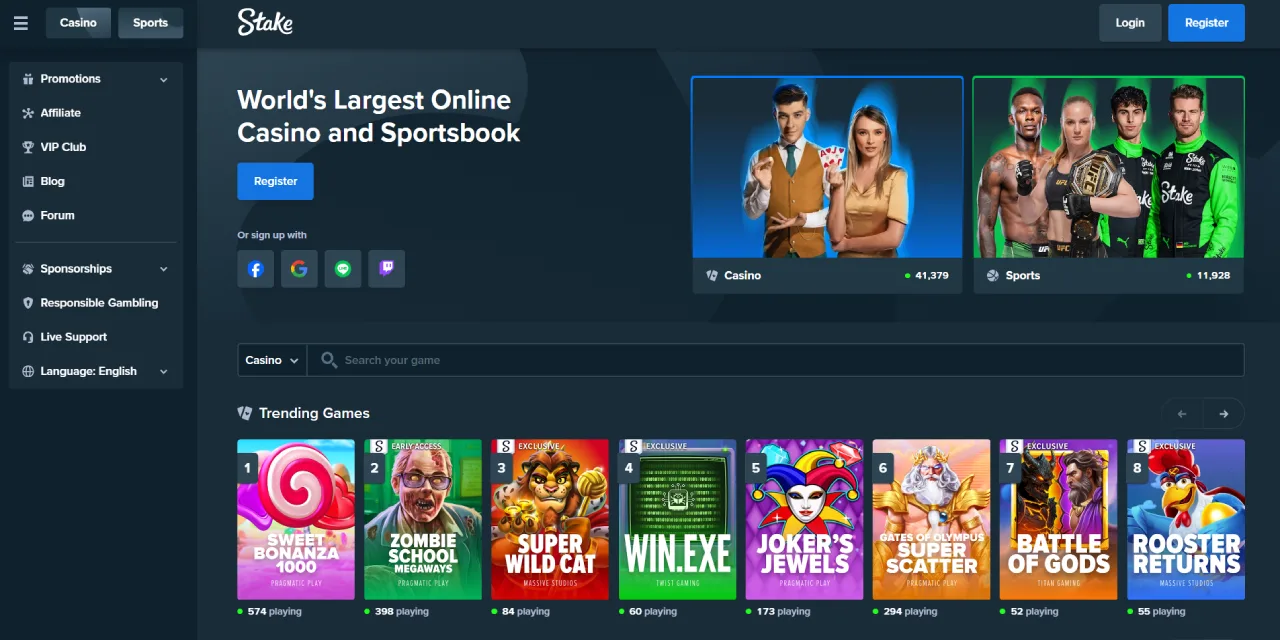This screenshot has height=640, width=1280.
Task: Open the Sweet Bonanza 1000 game
Action: (x=296, y=520)
